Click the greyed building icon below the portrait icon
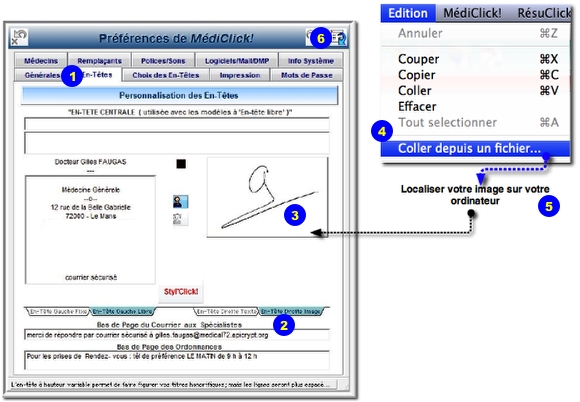 click(x=181, y=219)
